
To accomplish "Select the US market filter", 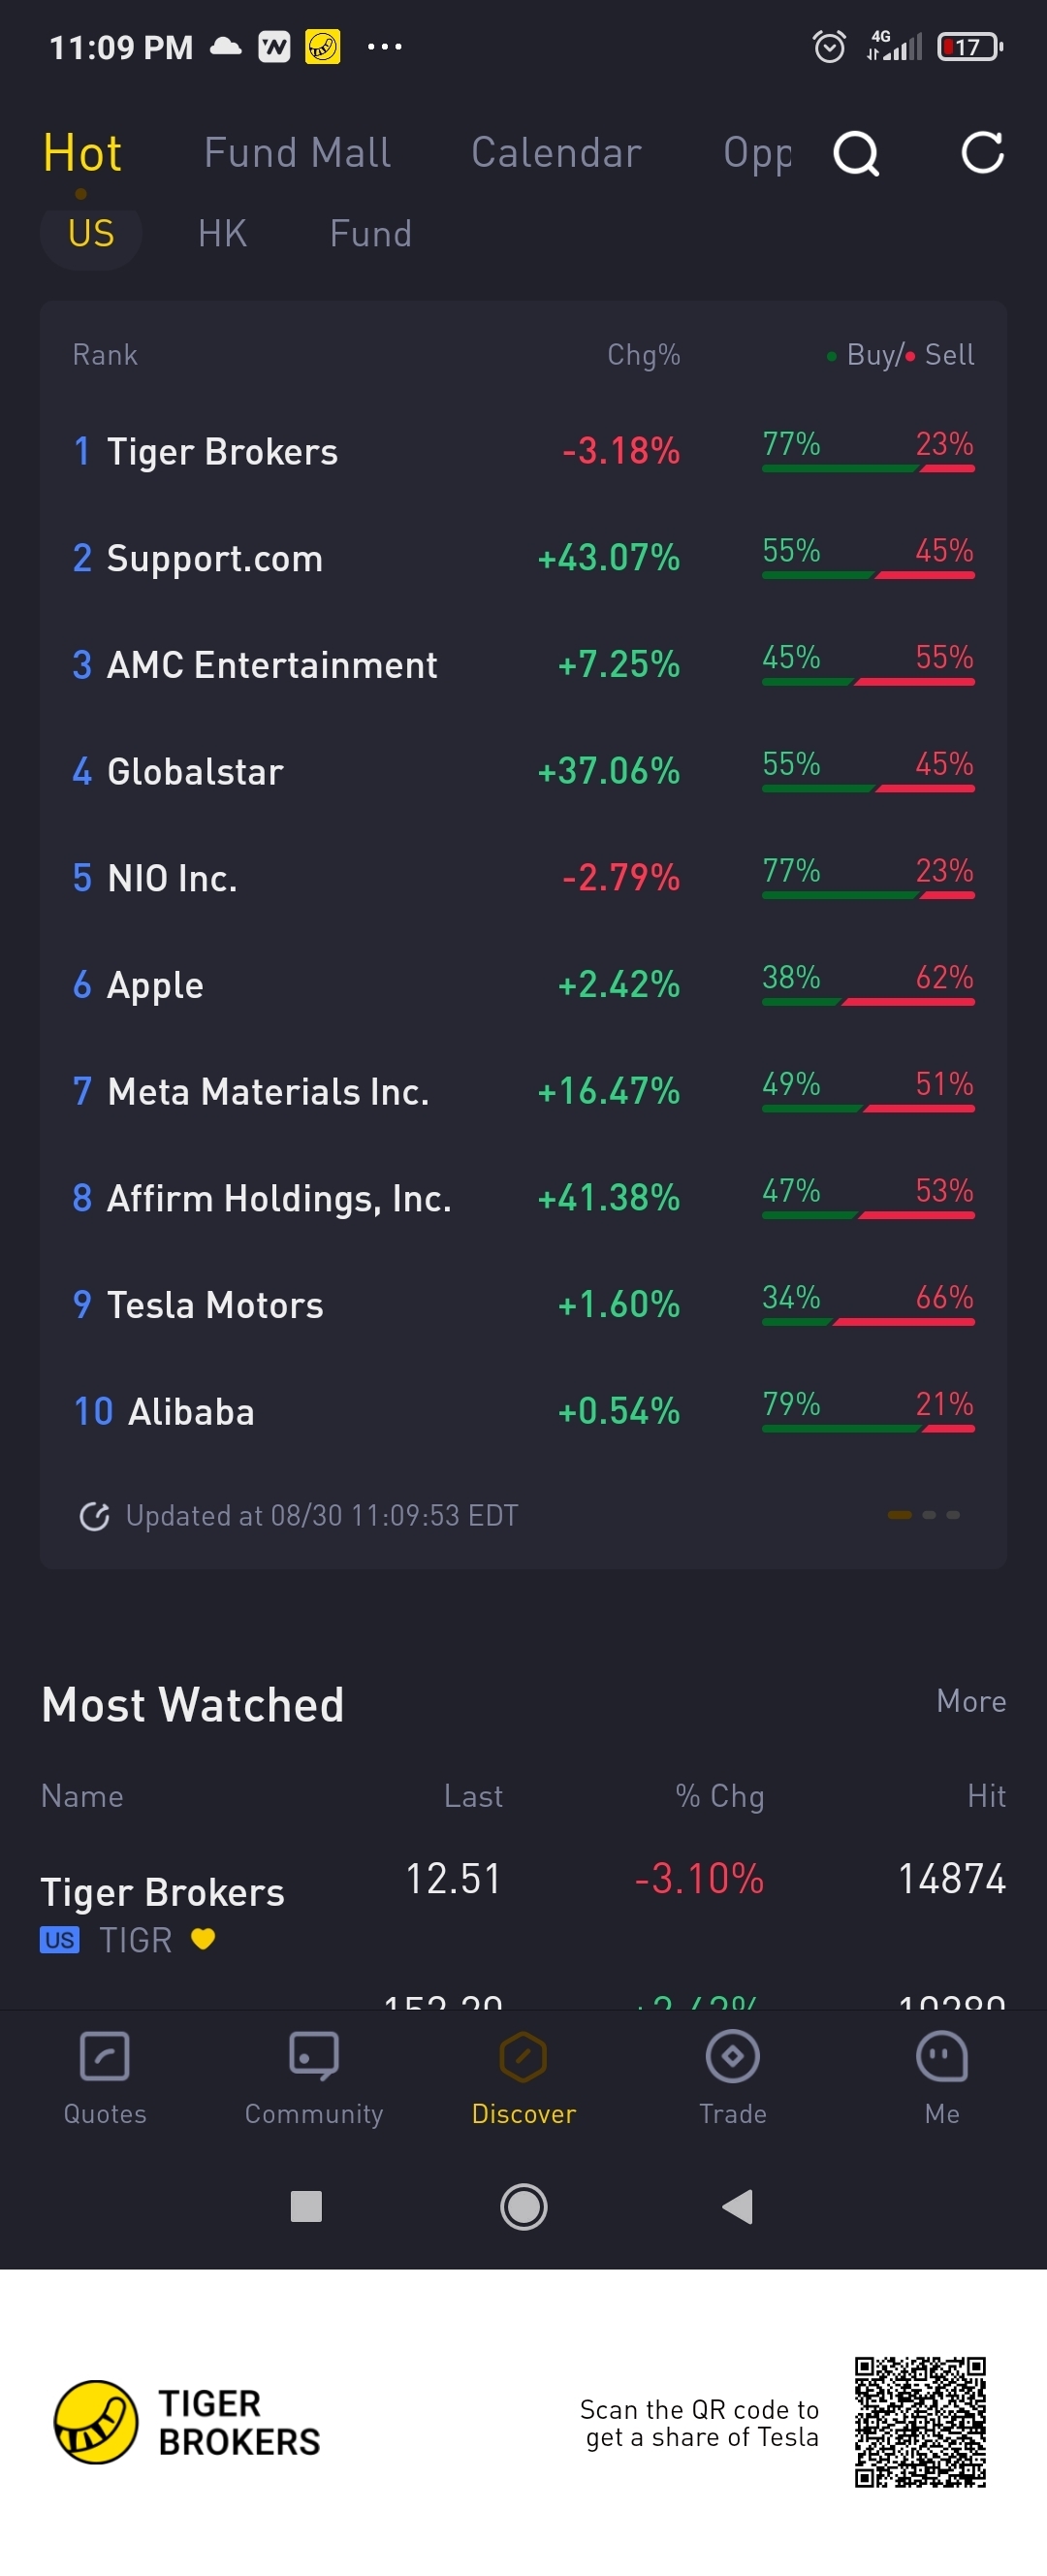I will coord(91,234).
